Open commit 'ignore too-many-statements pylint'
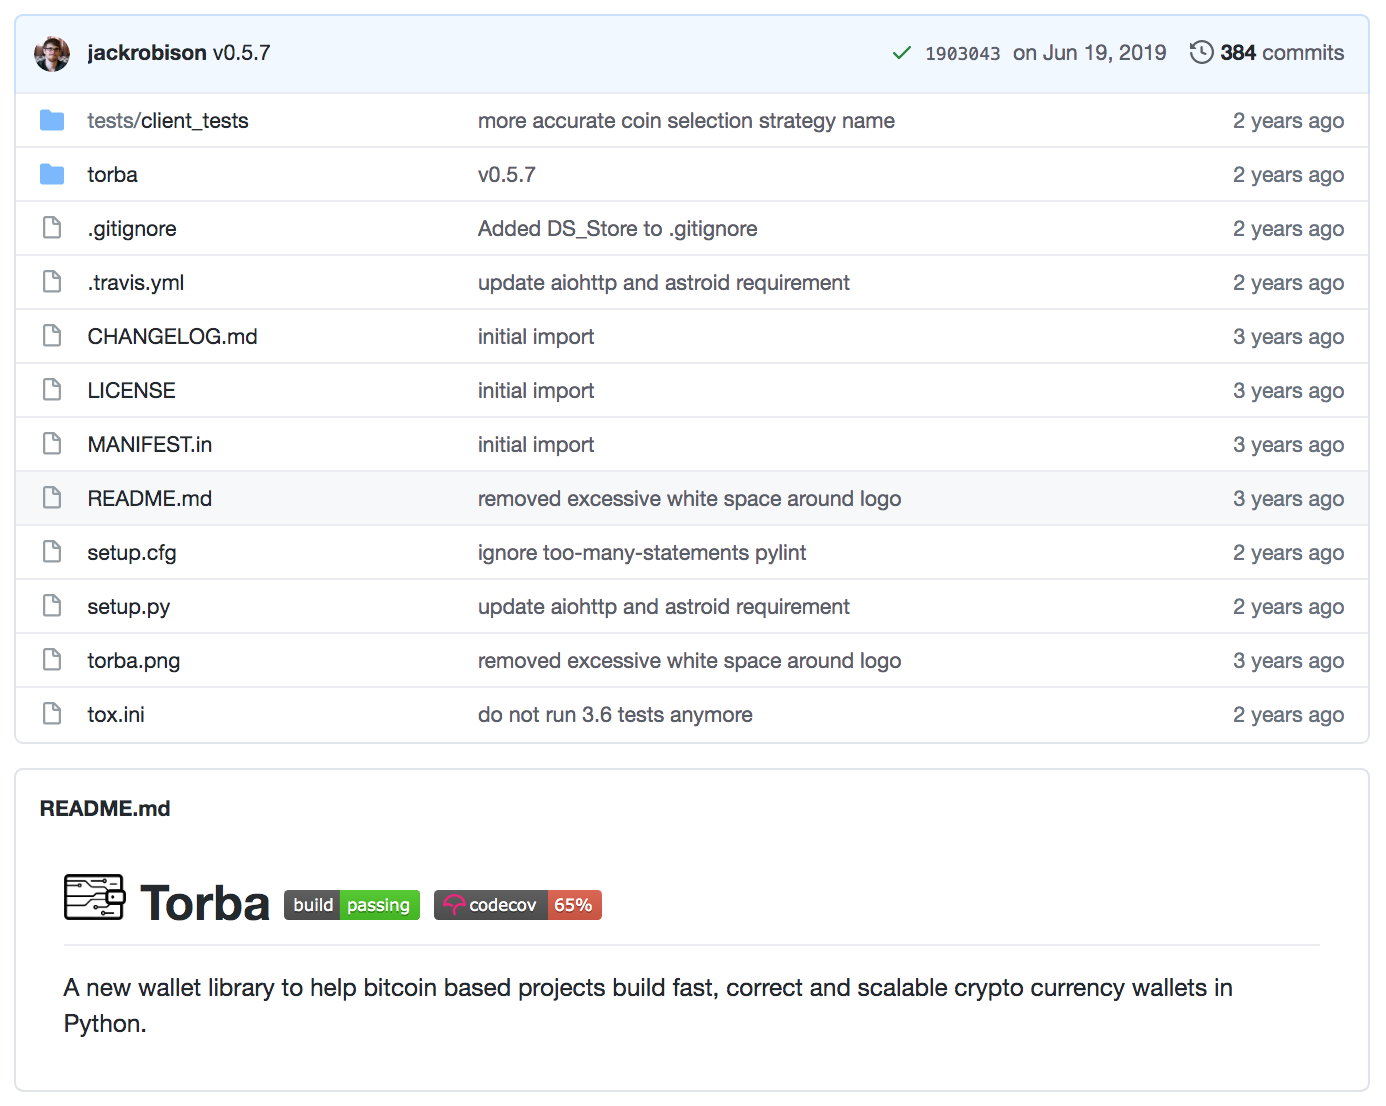 [642, 553]
